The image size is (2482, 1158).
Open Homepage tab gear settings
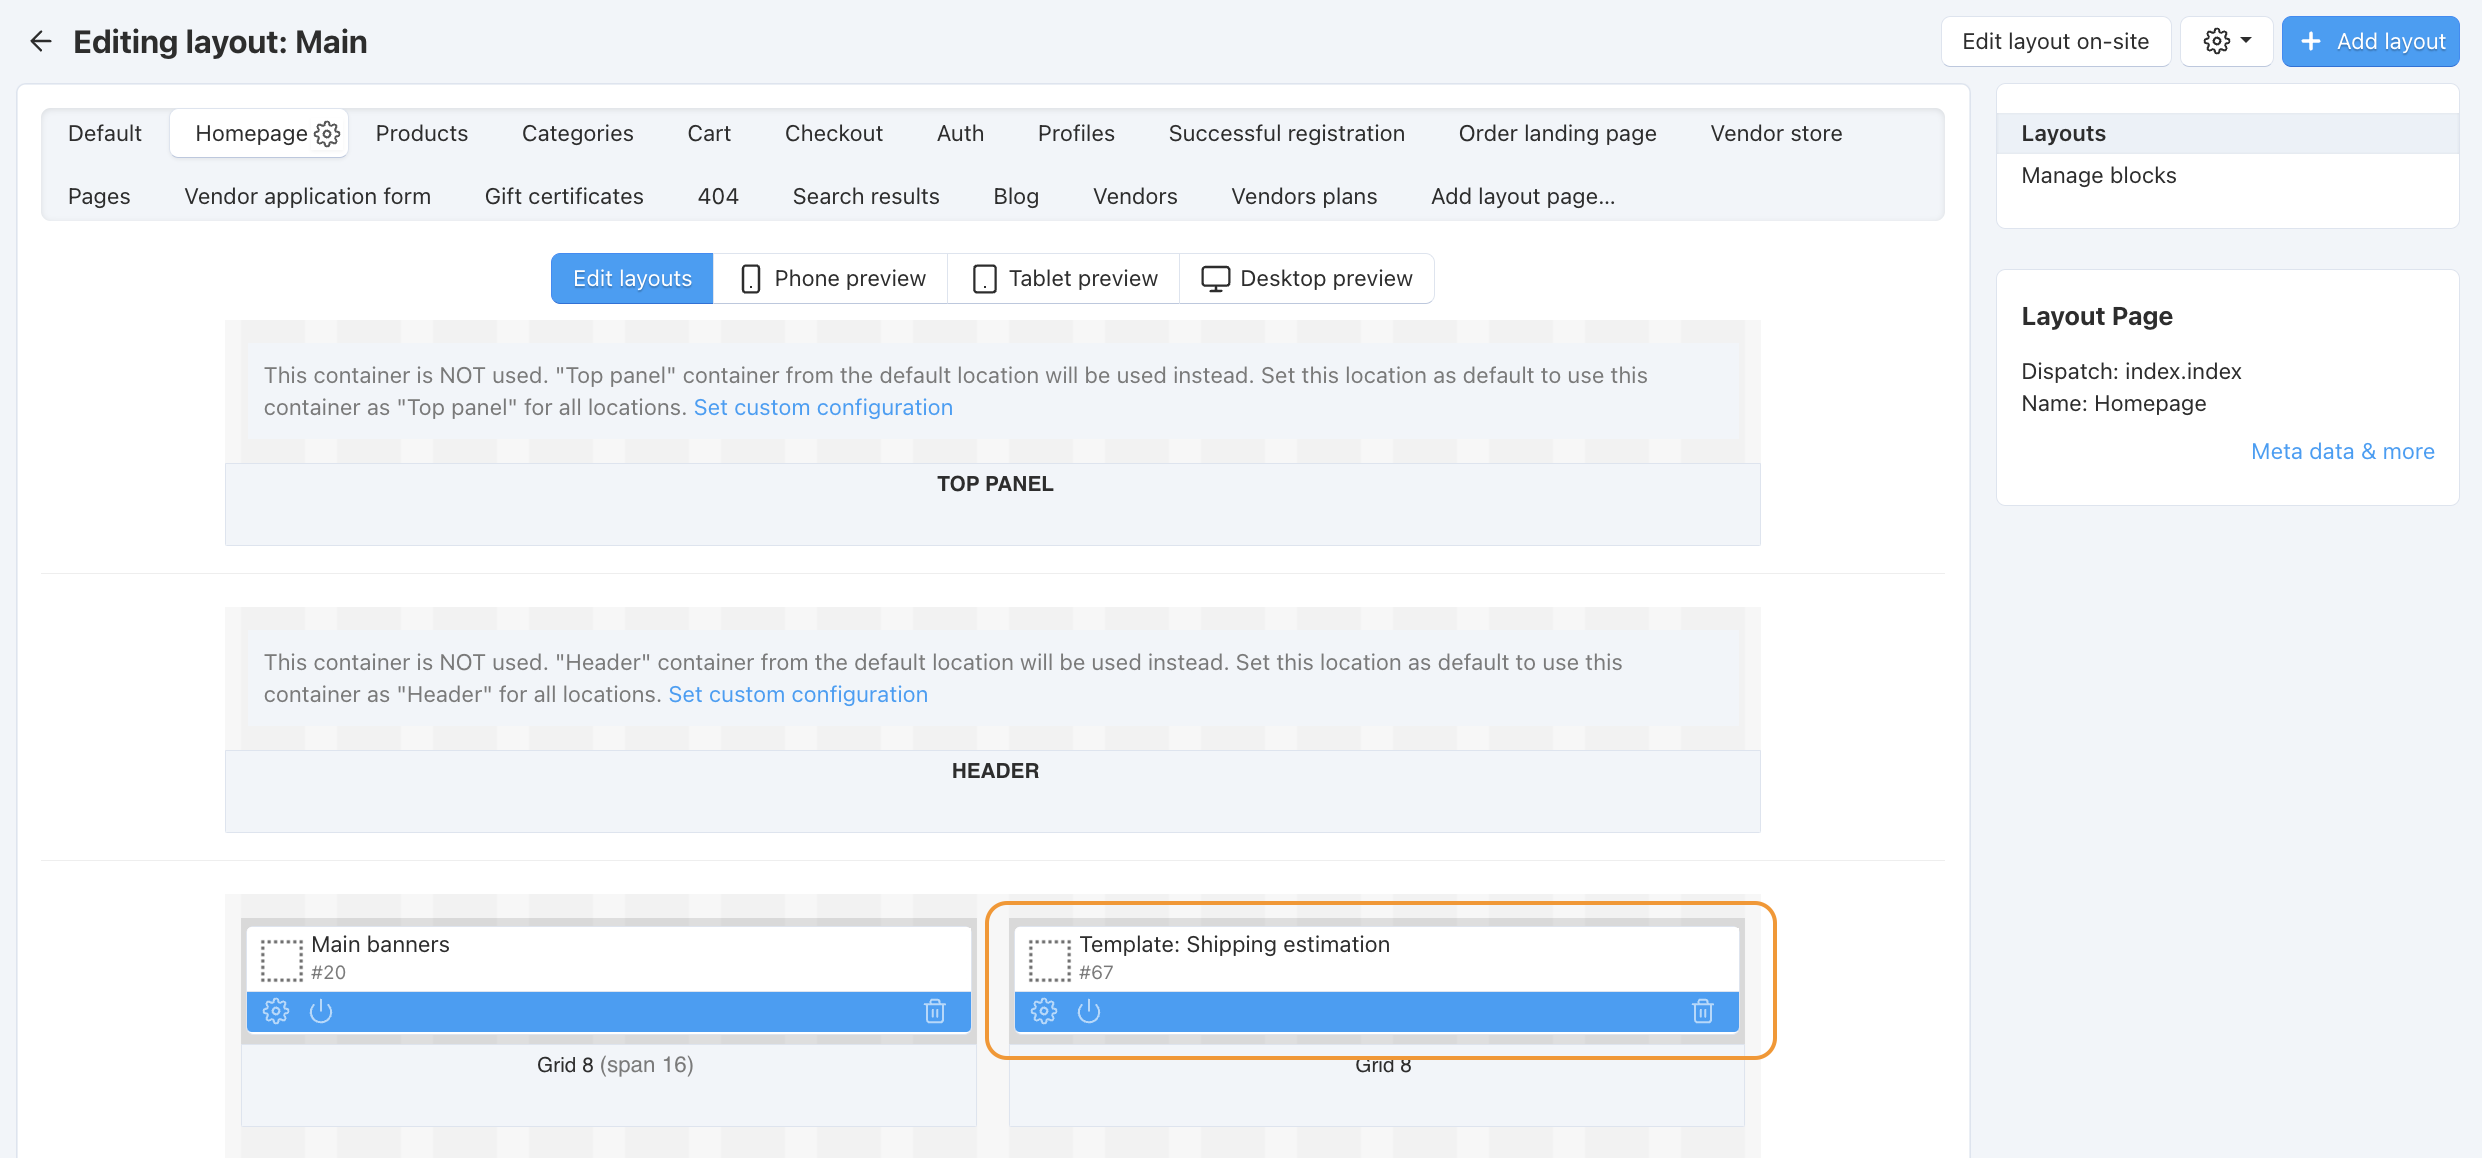(x=327, y=134)
